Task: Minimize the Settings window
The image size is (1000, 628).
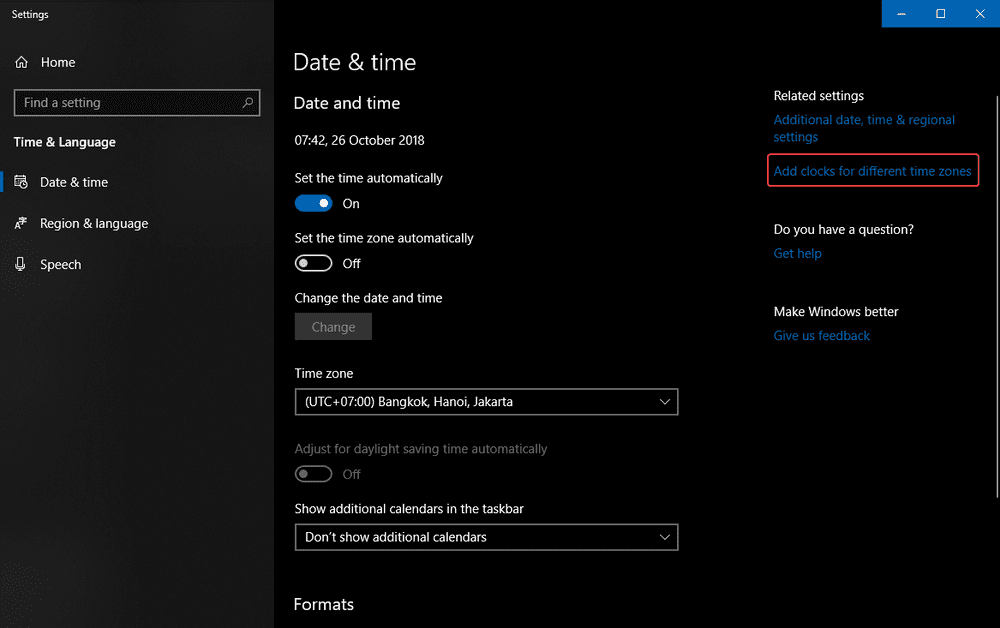Action: pyautogui.click(x=901, y=13)
